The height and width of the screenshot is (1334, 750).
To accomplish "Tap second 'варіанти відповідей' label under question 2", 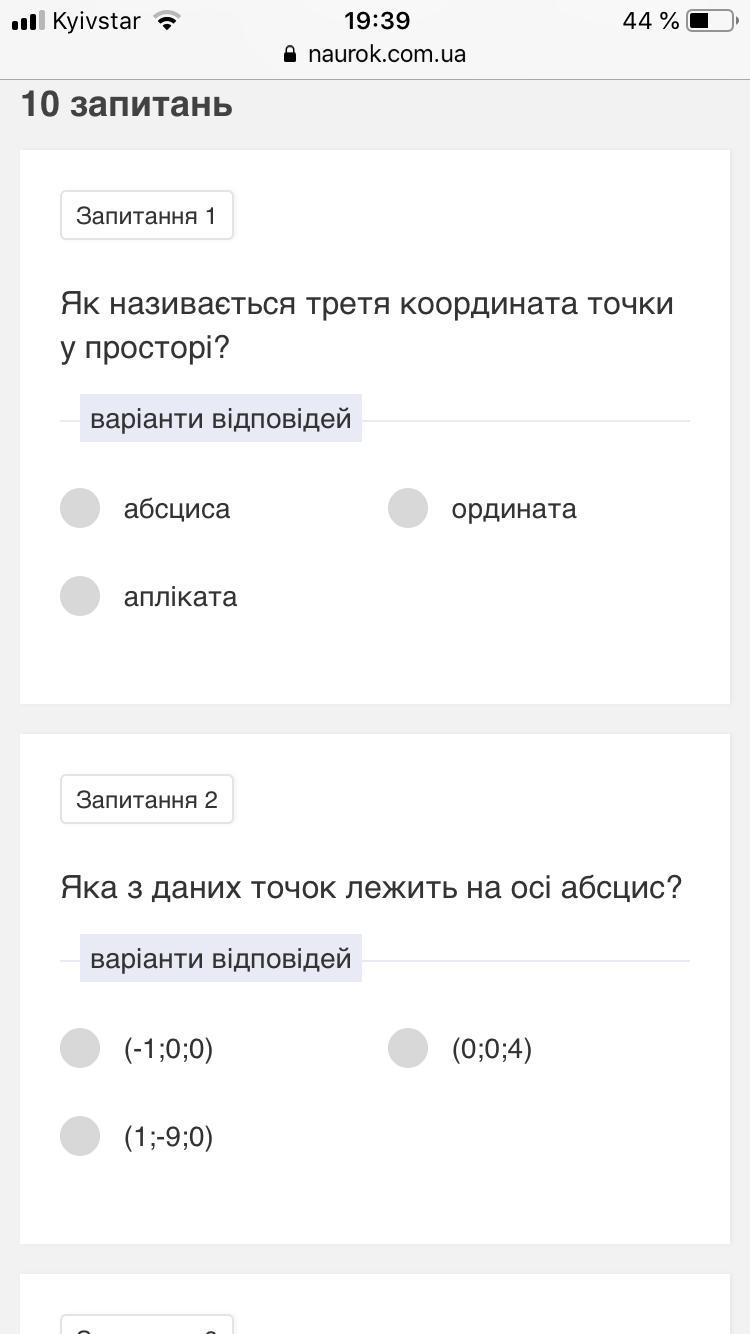I will (x=221, y=958).
